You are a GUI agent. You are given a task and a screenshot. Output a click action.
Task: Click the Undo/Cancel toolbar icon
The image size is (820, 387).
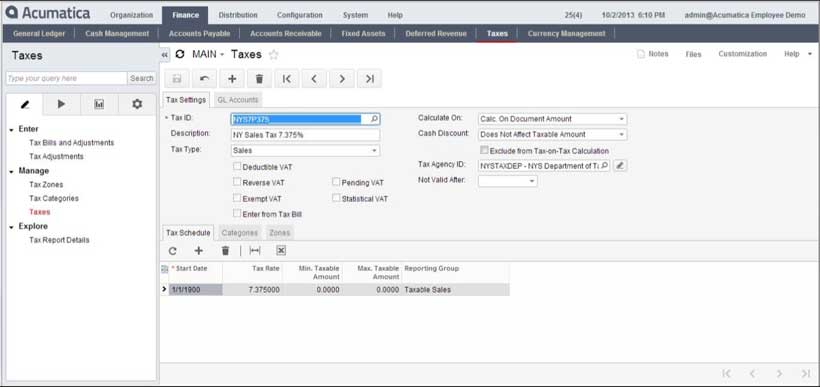pos(204,78)
